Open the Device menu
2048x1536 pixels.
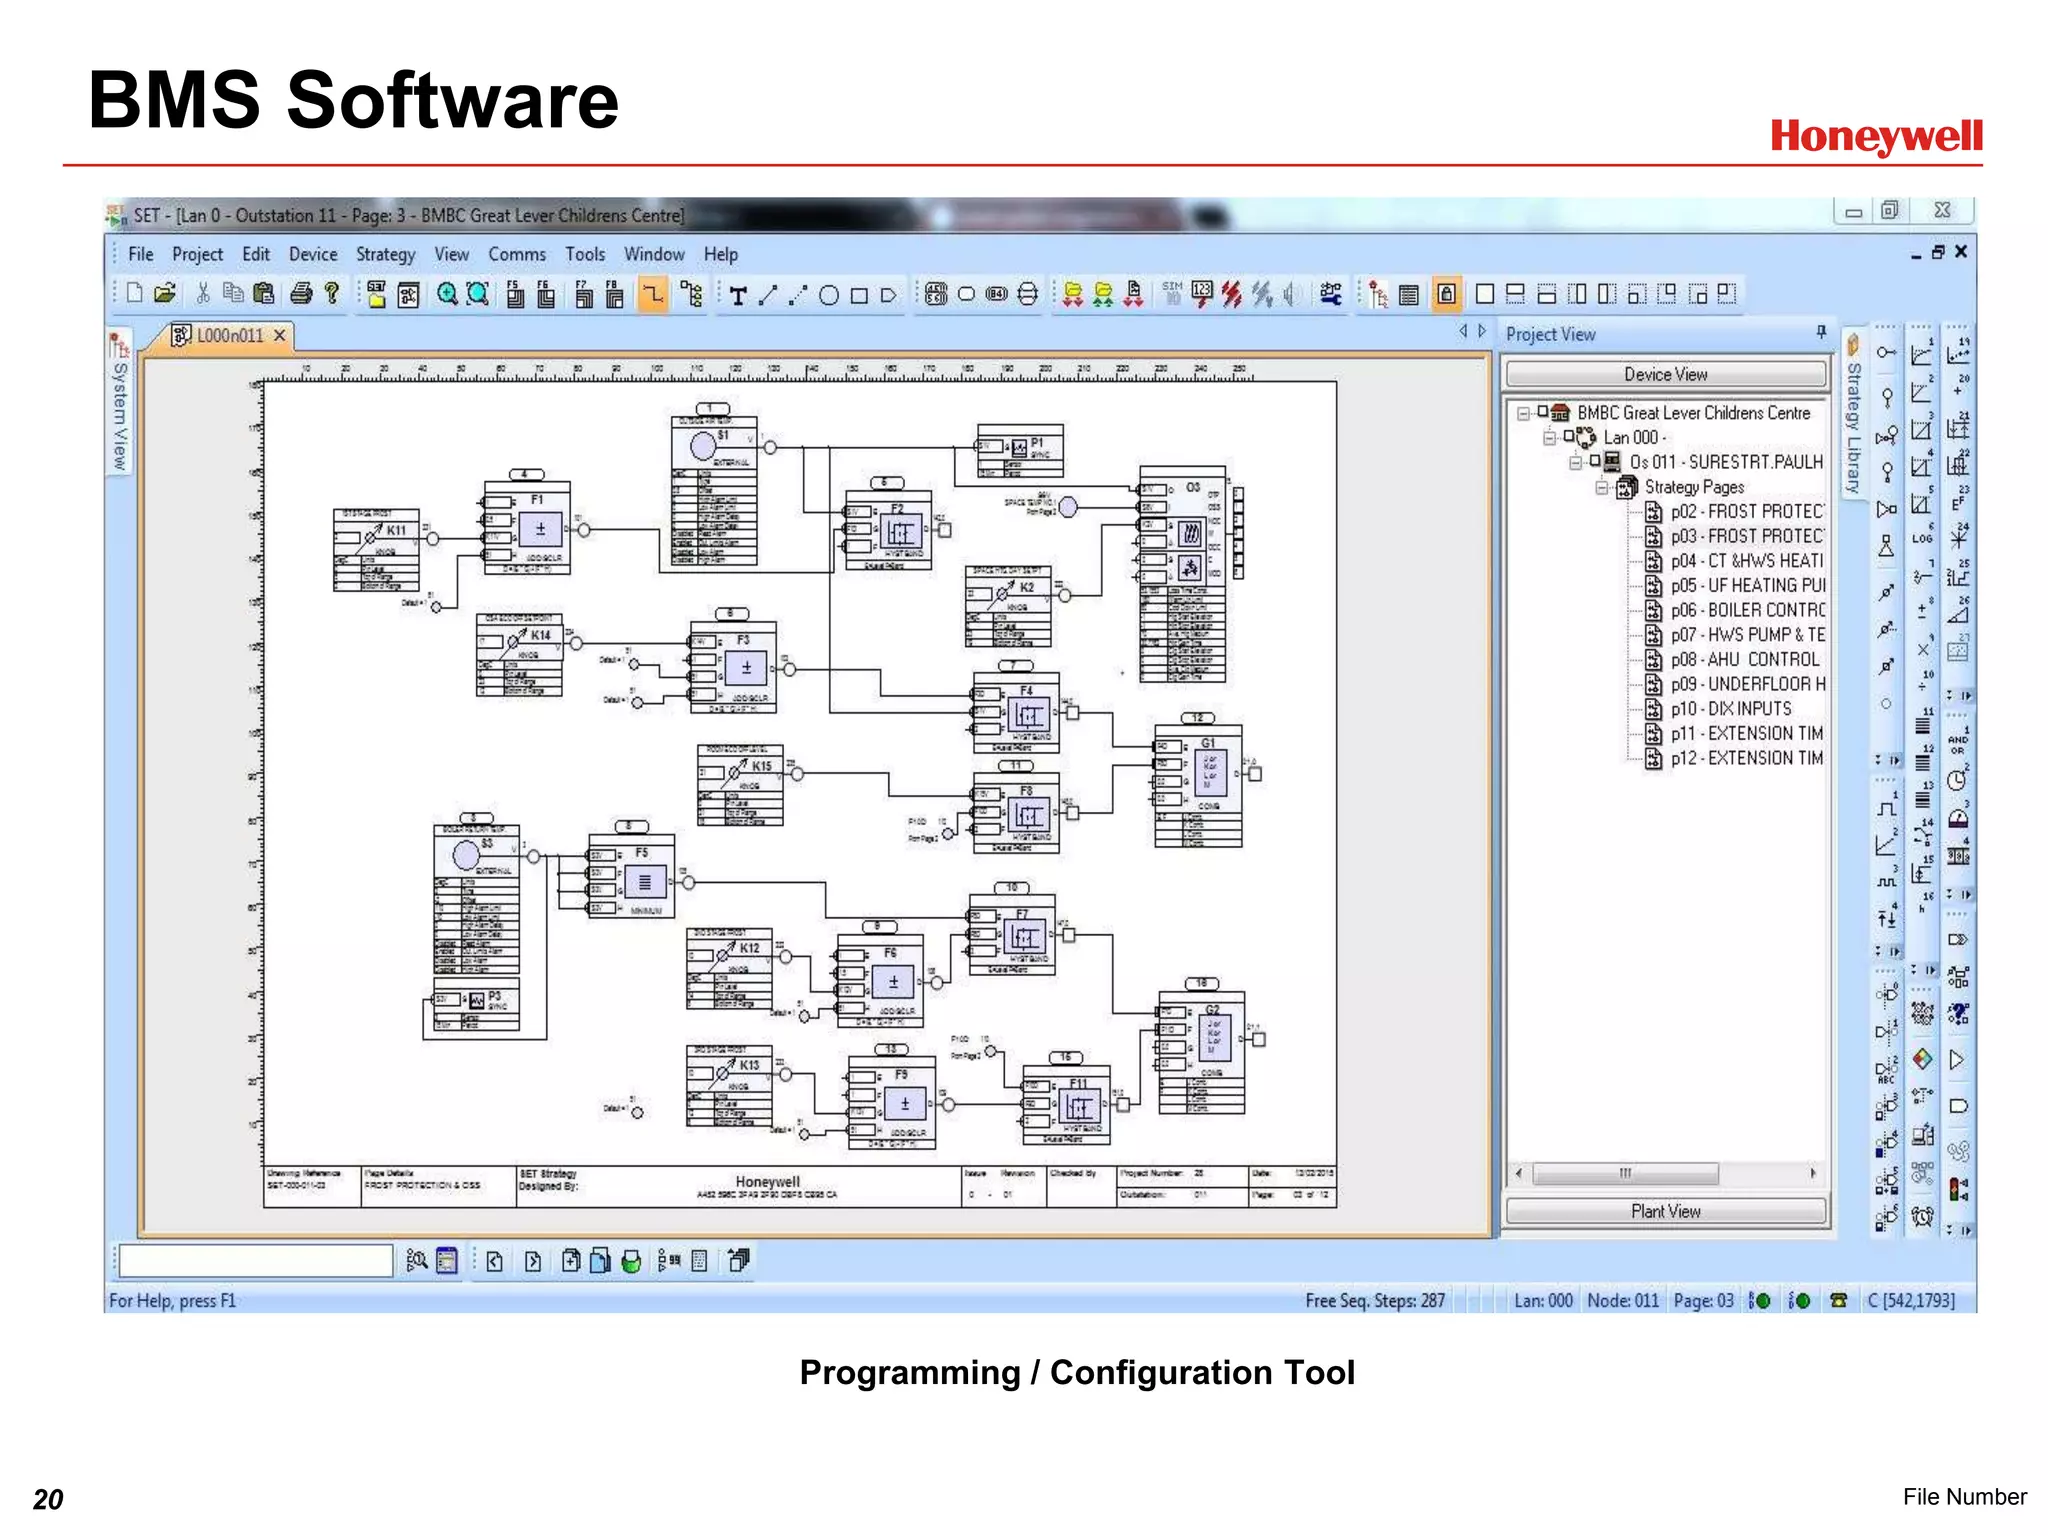pos(313,254)
